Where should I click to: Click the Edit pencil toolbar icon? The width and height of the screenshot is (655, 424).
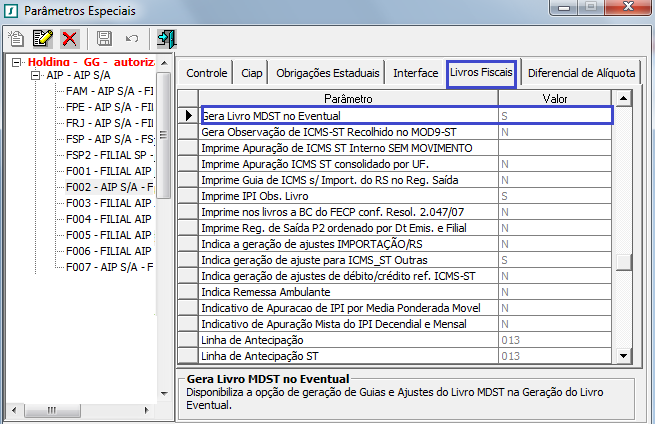pyautogui.click(x=42, y=39)
